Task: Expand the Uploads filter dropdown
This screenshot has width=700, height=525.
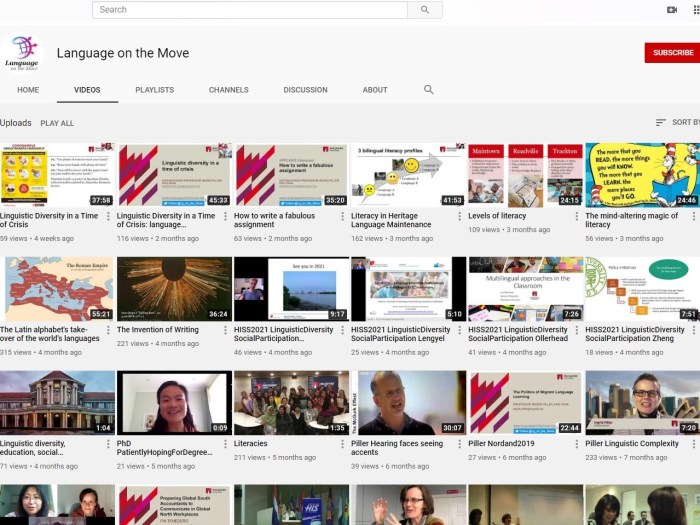Action: tap(16, 123)
